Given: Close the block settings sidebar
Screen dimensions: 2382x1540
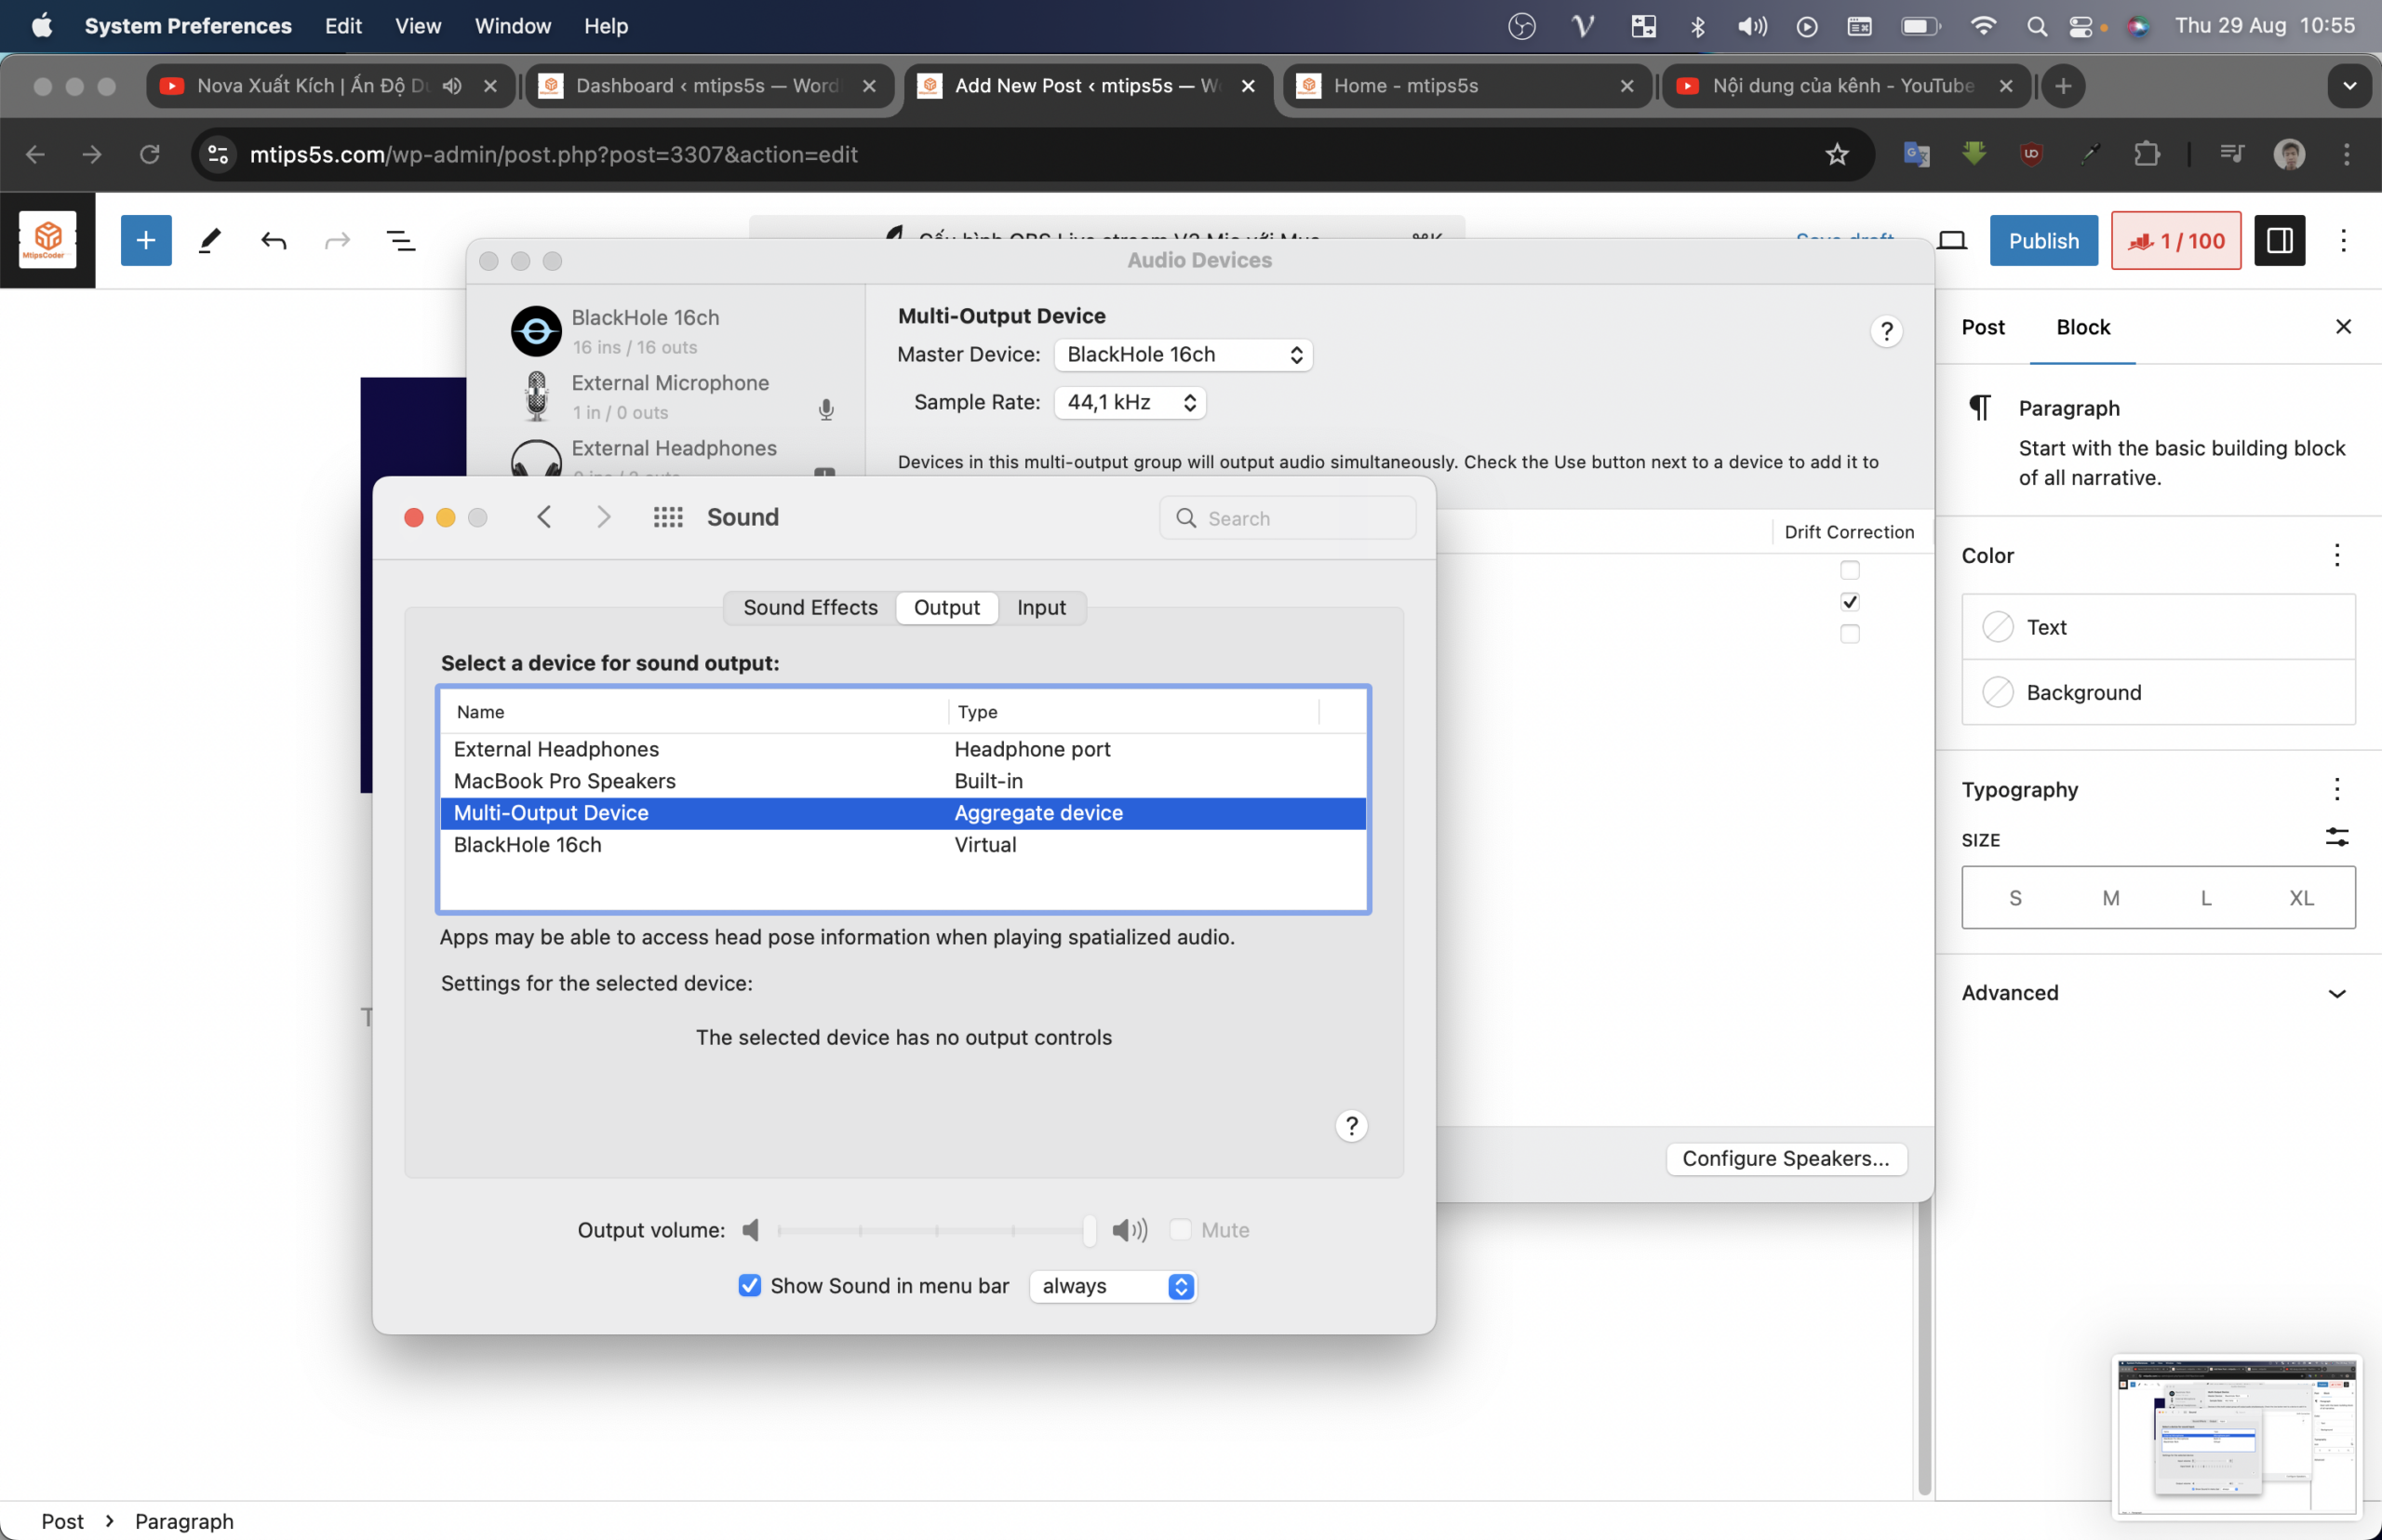Looking at the screenshot, I should 2342,327.
